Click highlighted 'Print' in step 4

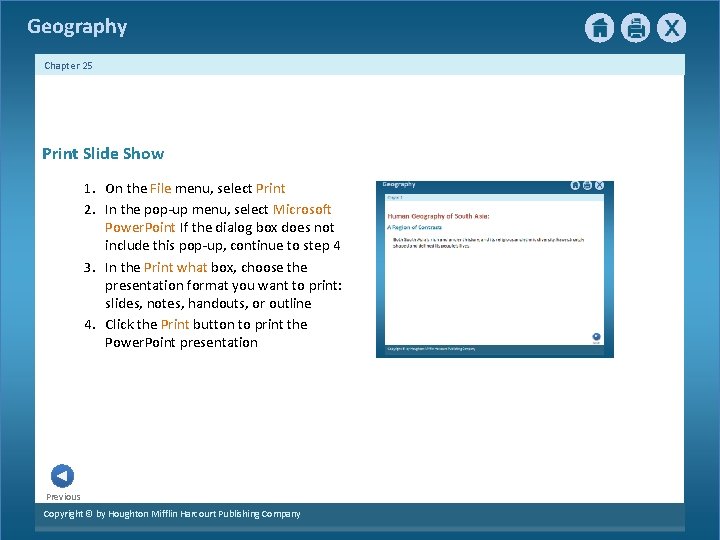click(x=175, y=324)
